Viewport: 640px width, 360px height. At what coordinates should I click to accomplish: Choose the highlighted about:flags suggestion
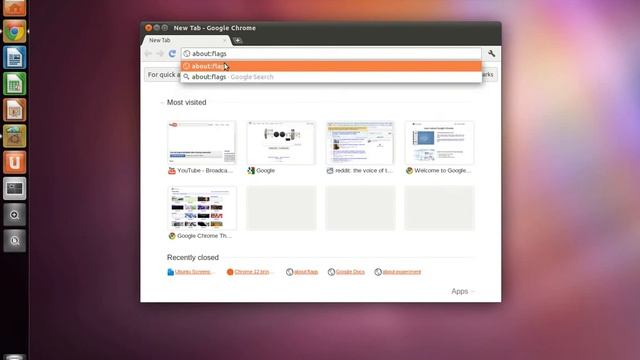click(x=331, y=66)
